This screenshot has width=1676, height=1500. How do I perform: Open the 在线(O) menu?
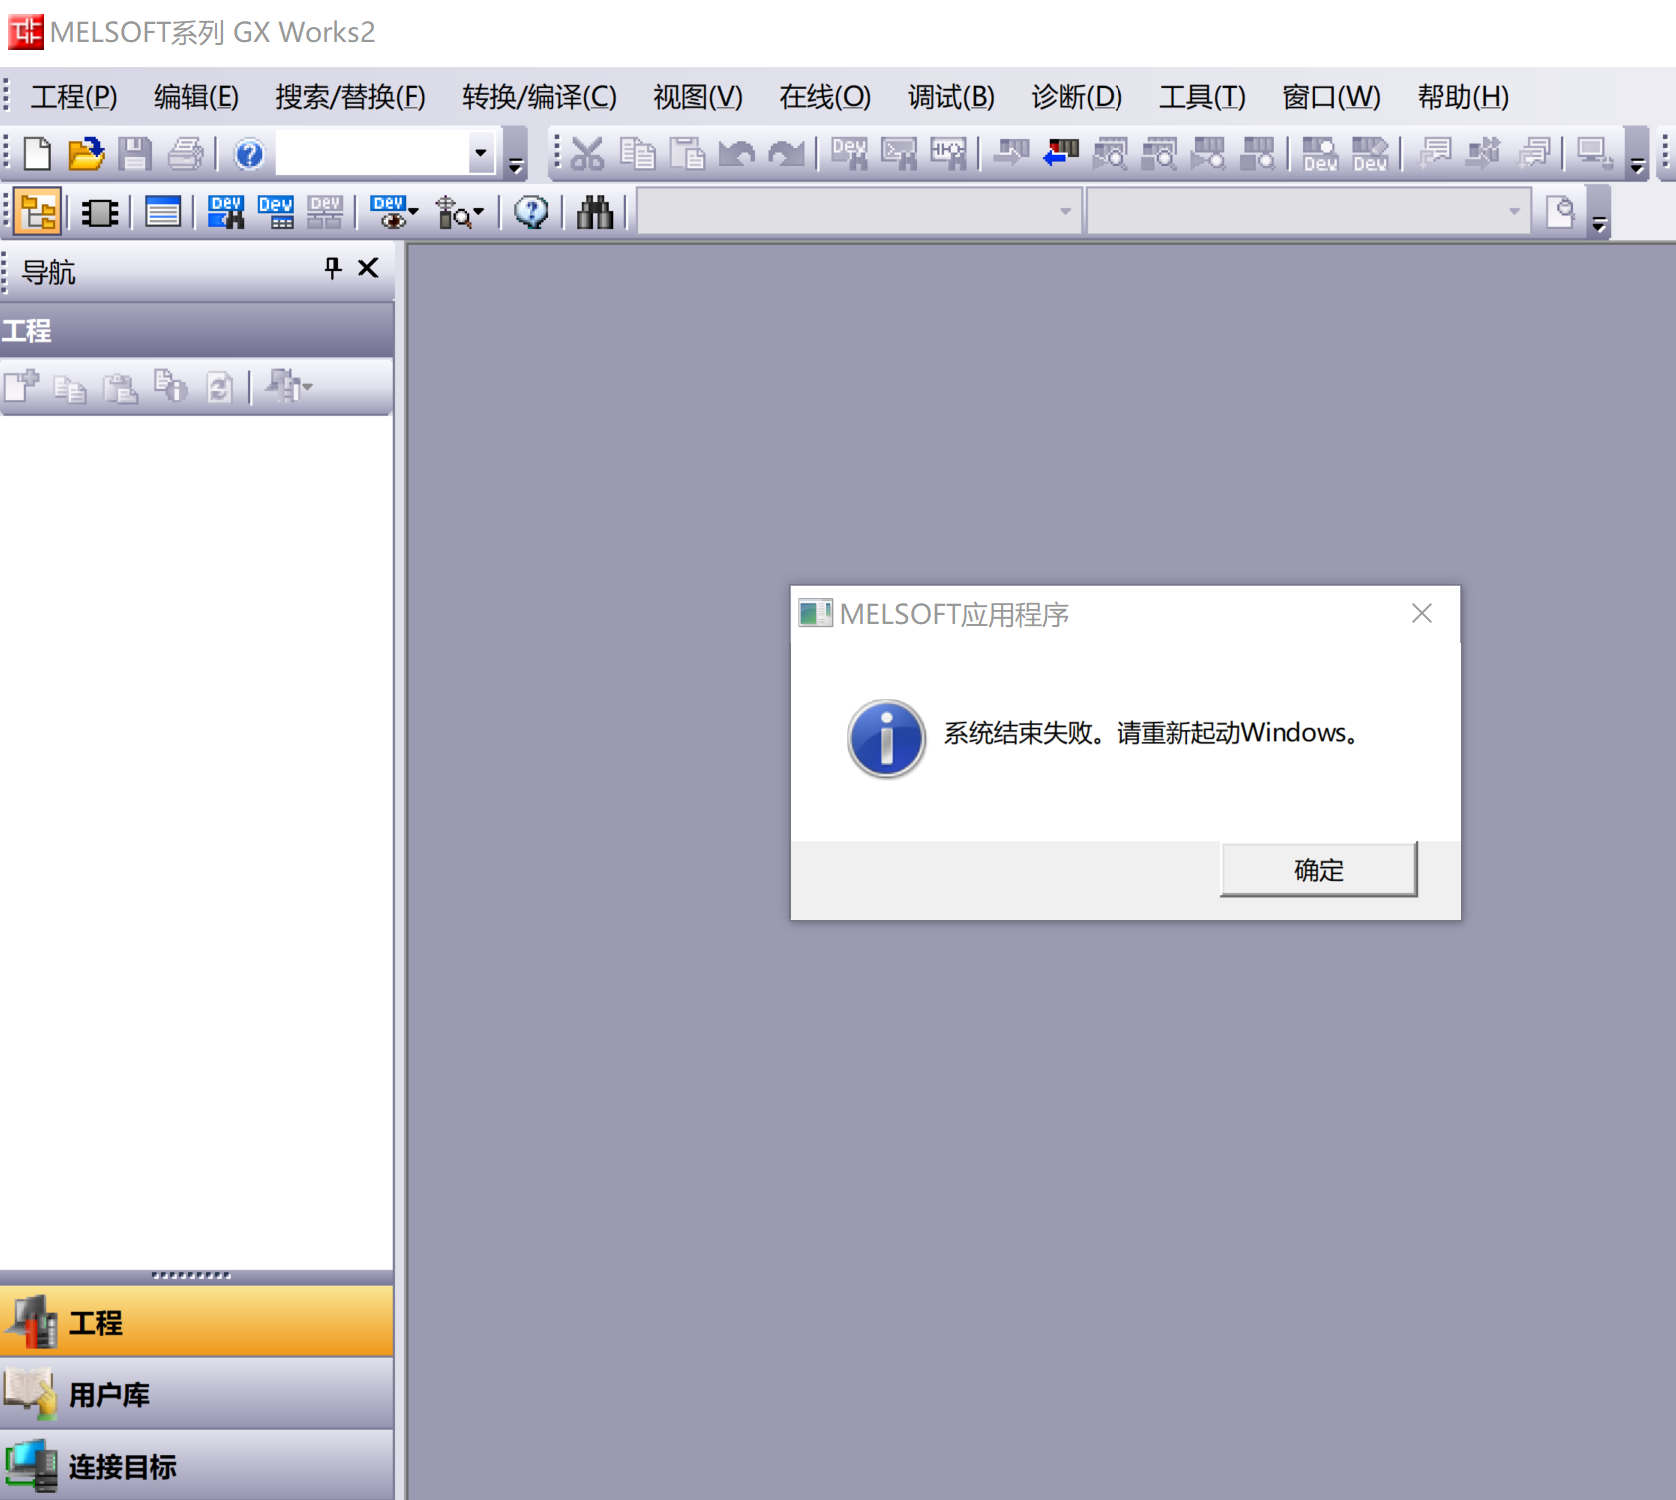point(825,97)
